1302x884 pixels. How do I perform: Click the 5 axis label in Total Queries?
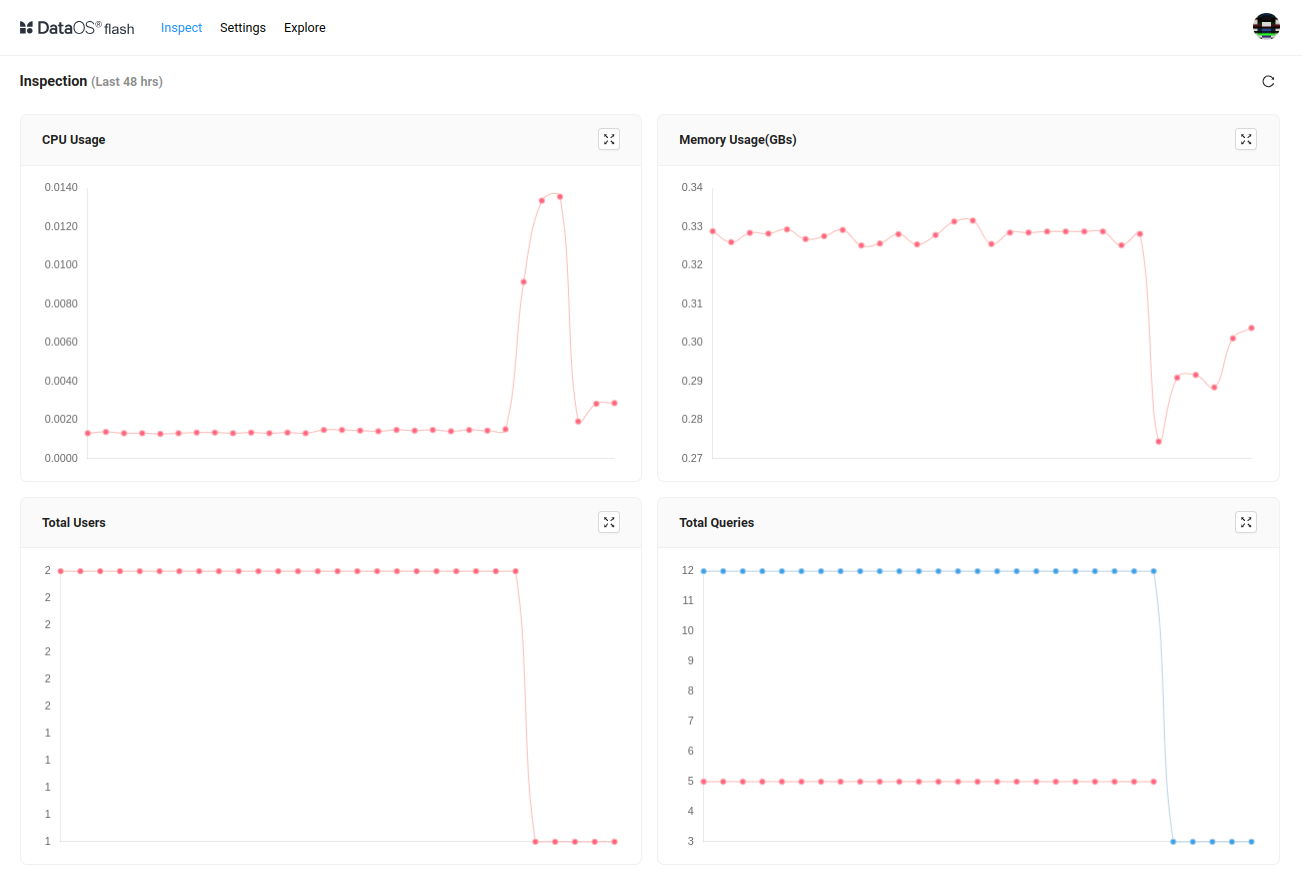tap(690, 781)
